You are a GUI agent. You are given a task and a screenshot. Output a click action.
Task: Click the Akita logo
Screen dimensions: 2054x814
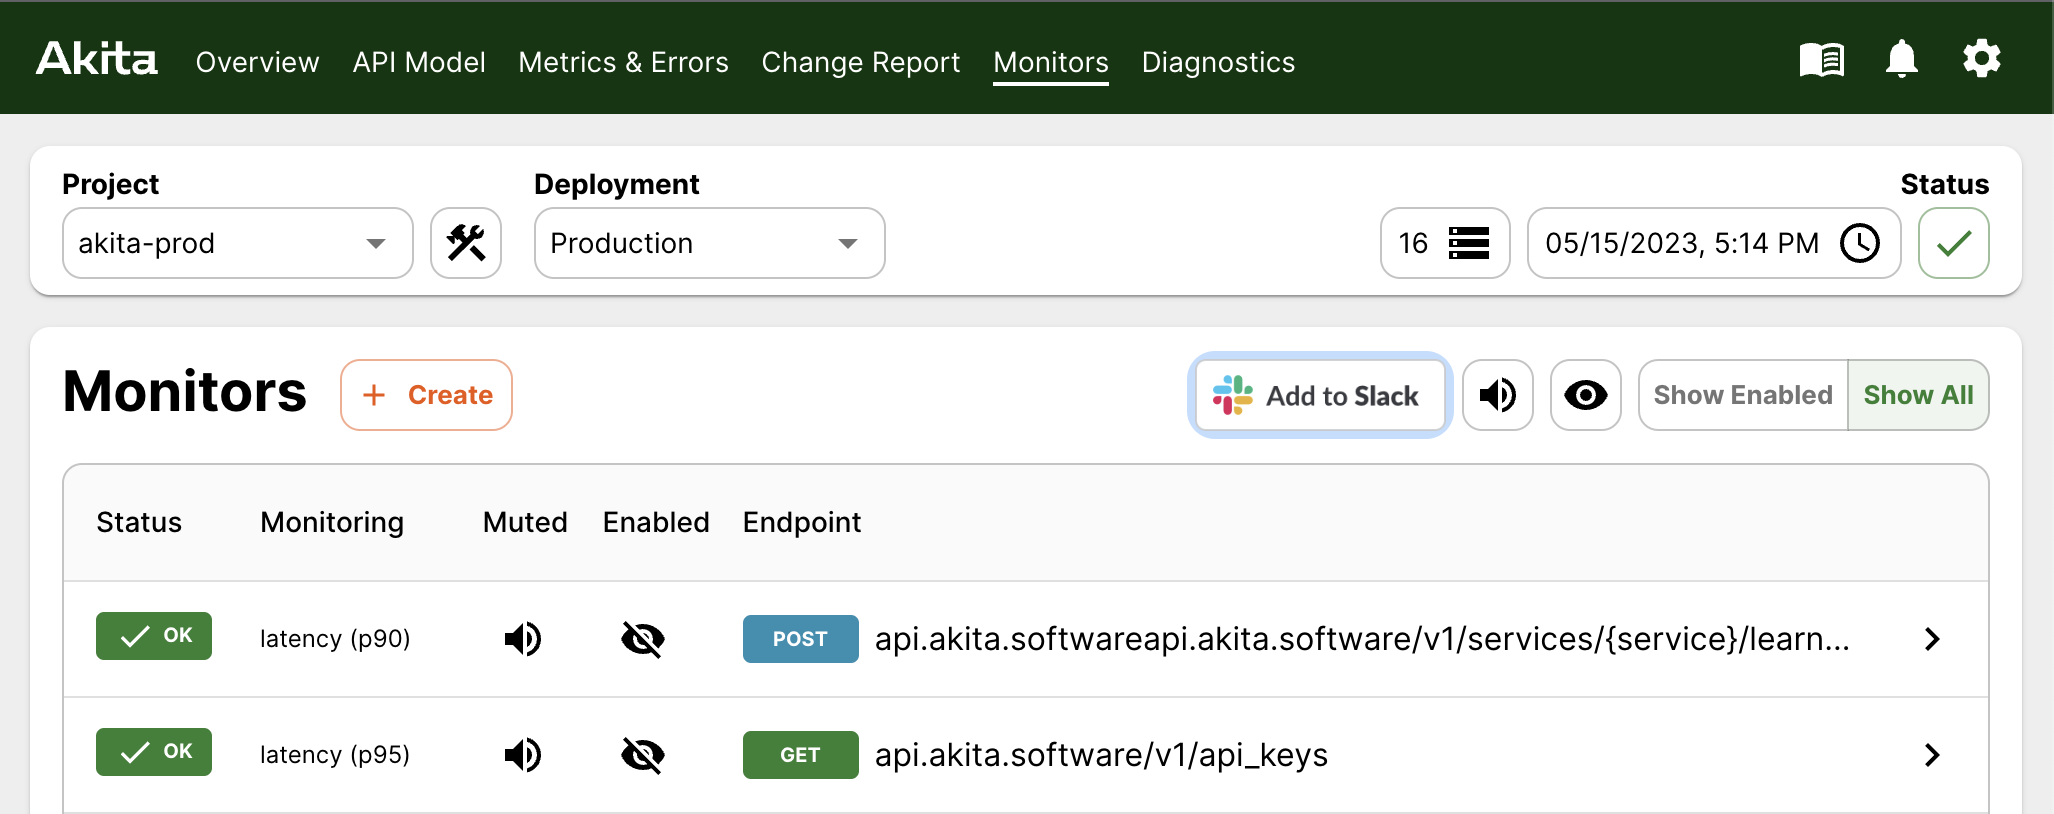pos(97,60)
